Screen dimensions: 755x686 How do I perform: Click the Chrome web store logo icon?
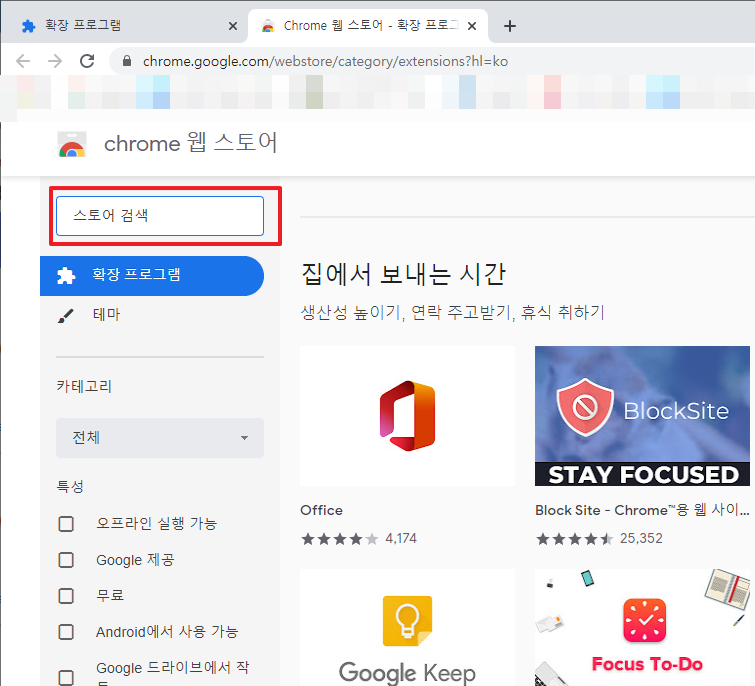pos(72,144)
